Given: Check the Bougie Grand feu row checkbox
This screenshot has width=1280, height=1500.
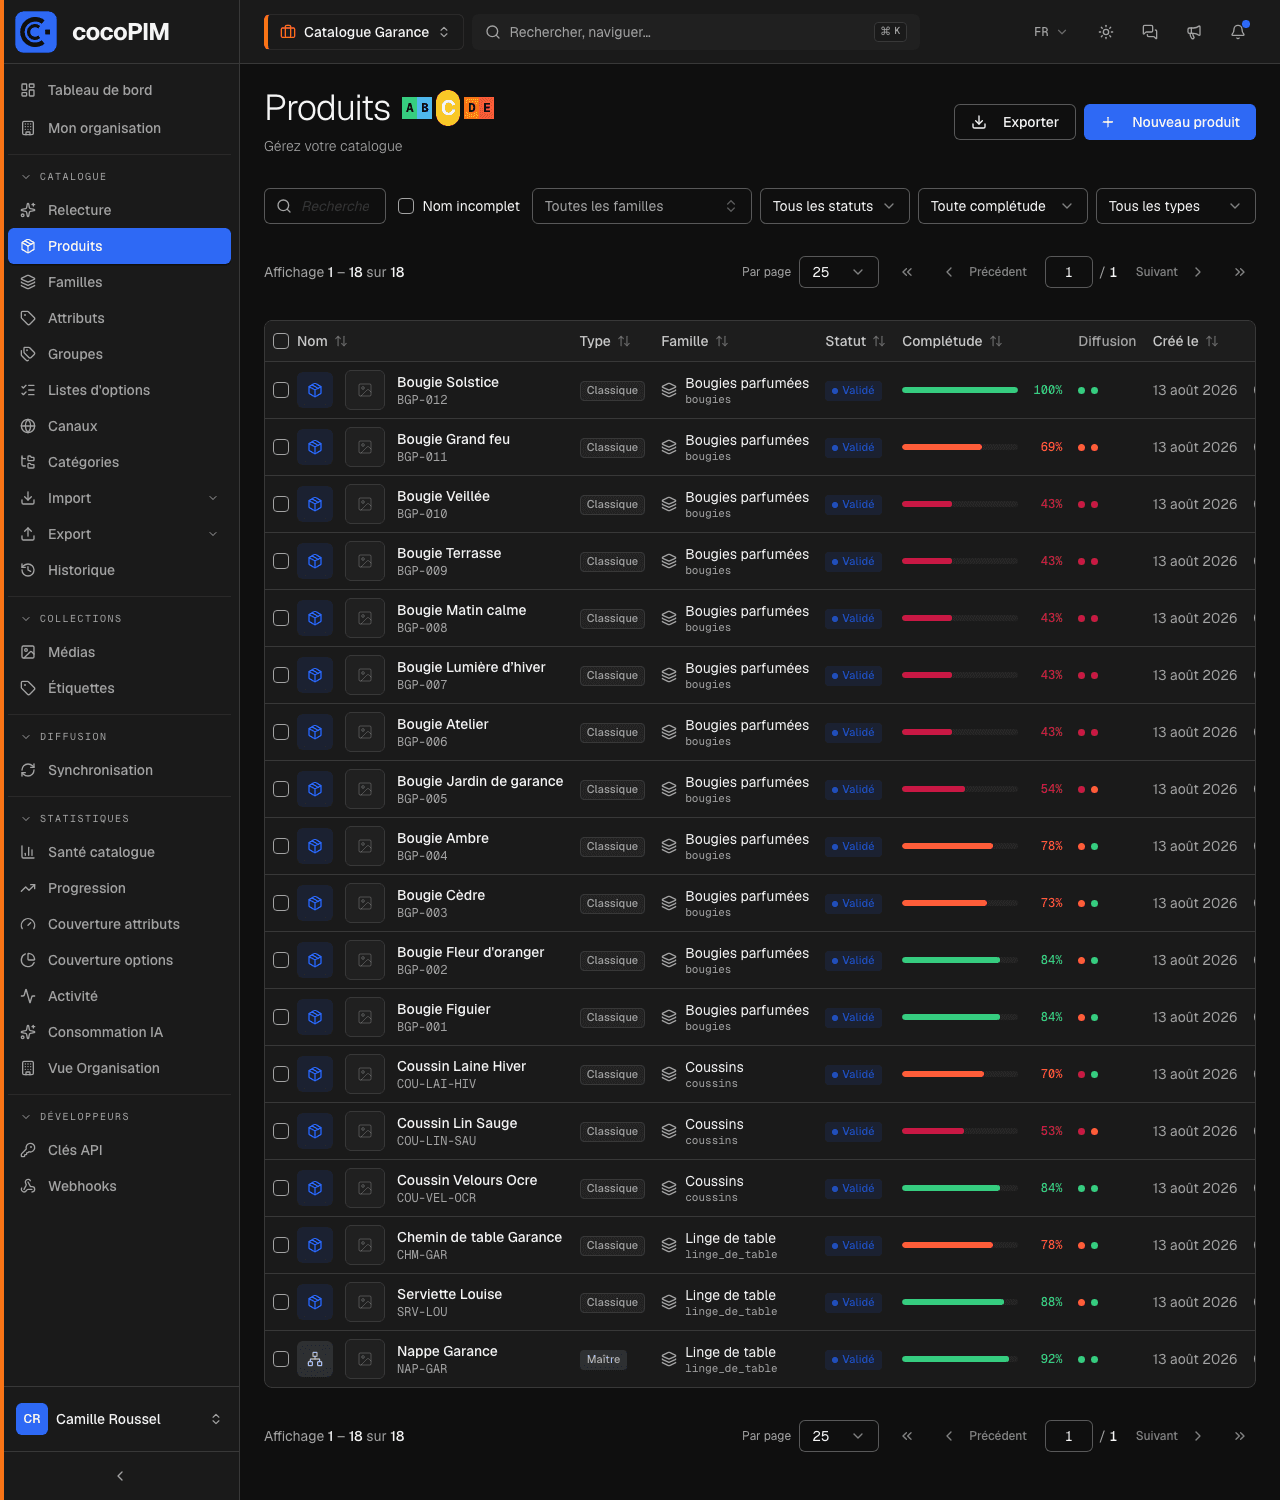Looking at the screenshot, I should pos(281,447).
